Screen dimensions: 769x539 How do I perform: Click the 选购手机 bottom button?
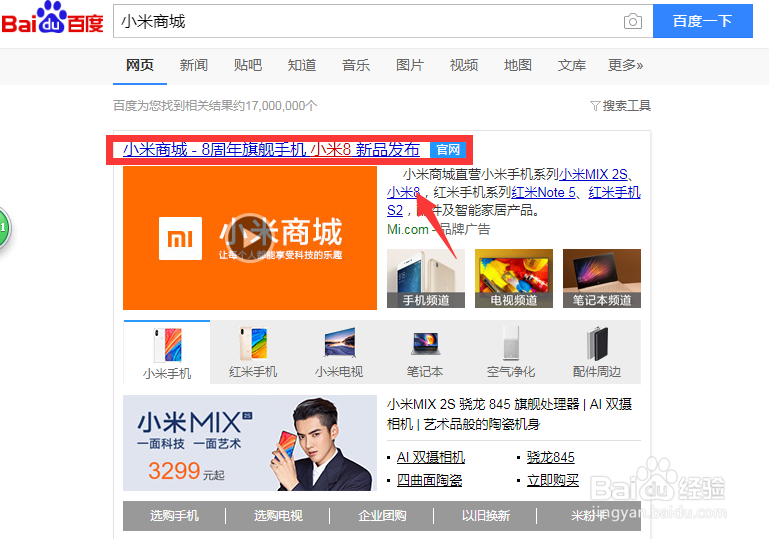tap(174, 515)
